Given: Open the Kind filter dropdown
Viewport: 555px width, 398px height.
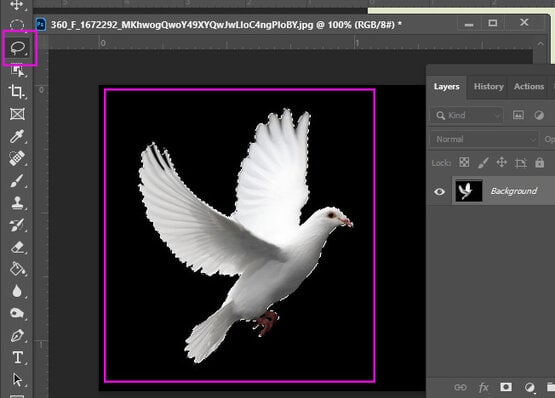Looking at the screenshot, I should click(x=467, y=115).
